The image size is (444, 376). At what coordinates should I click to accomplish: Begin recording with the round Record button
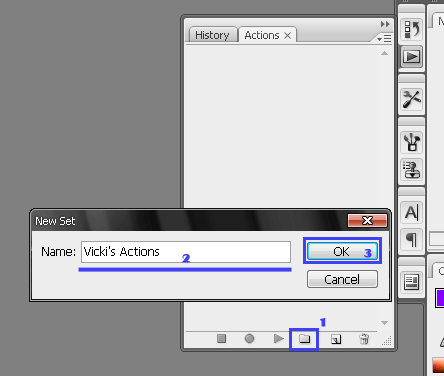[249, 339]
